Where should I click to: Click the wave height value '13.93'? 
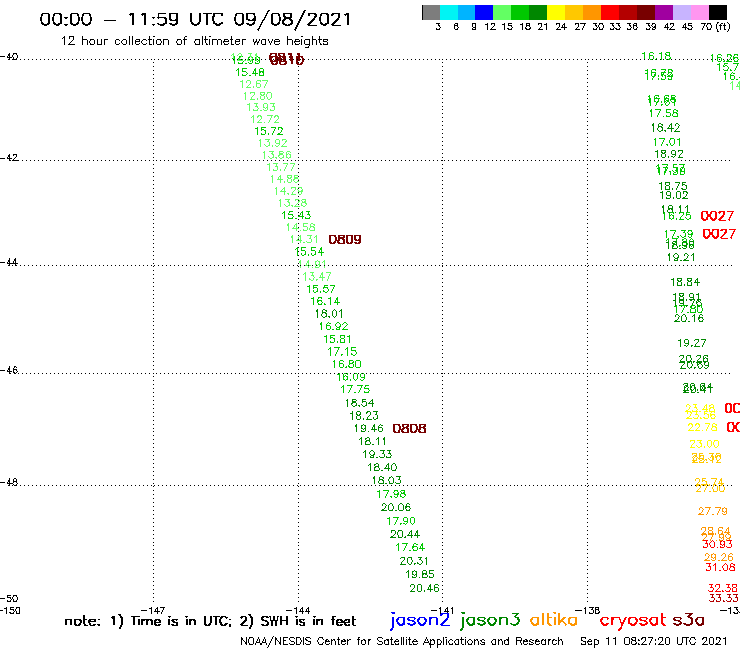point(261,108)
